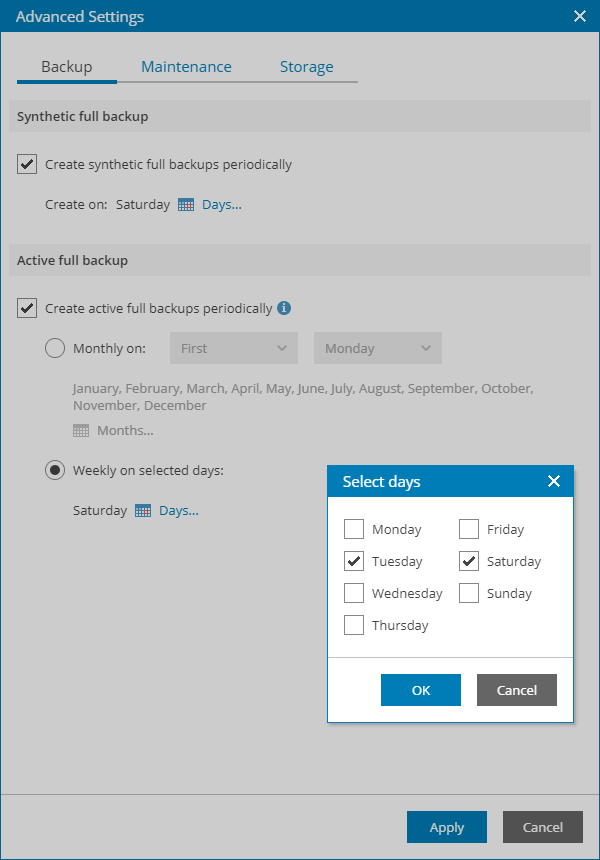Tick the Sunday checkbox
Viewport: 600px width, 860px height.
point(469,594)
